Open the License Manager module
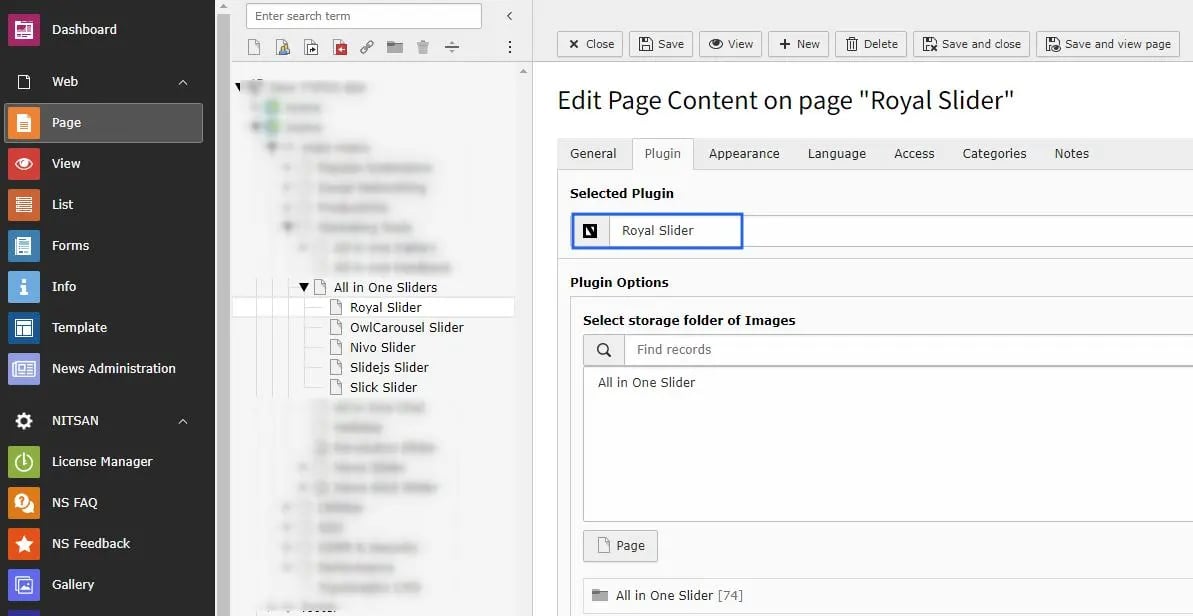Viewport: 1193px width, 616px height. point(103,462)
